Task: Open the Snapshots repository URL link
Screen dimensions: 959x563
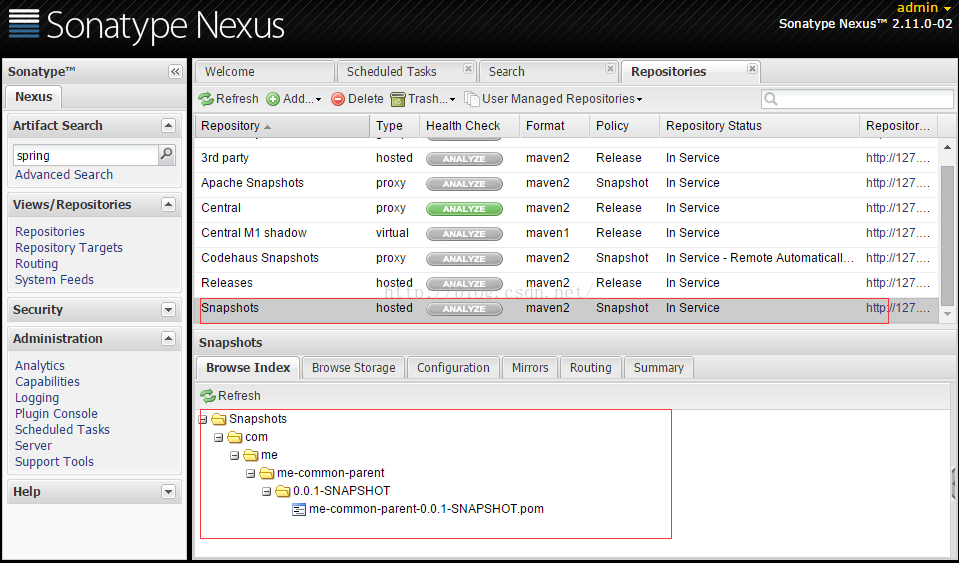Action: click(x=898, y=308)
